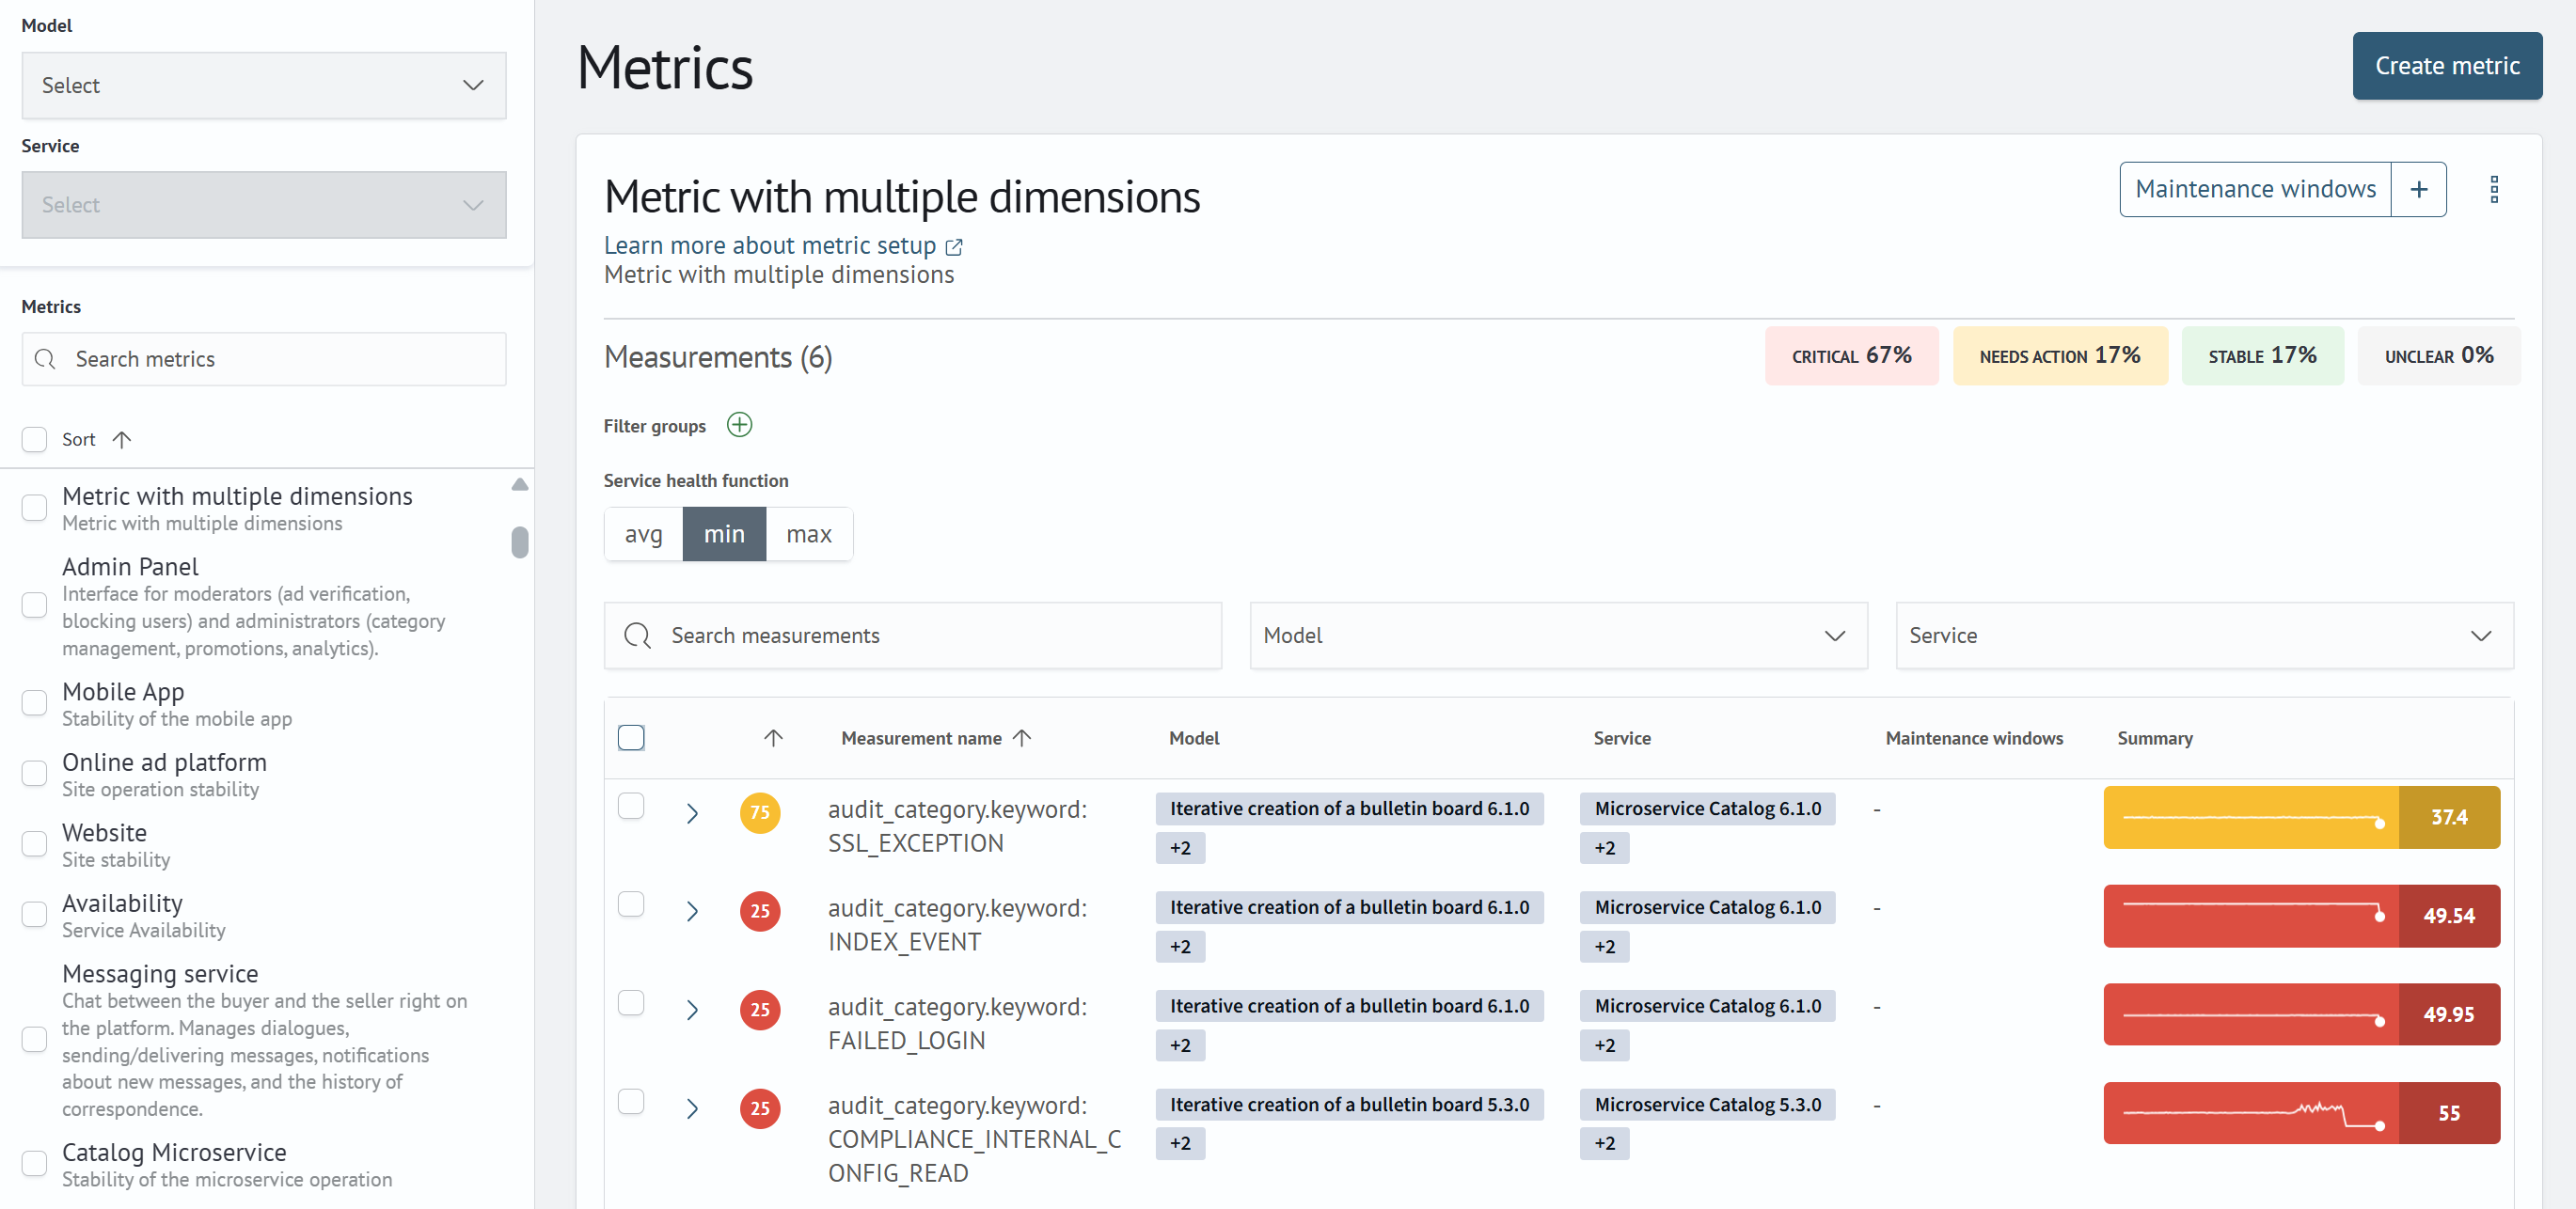Screen dimensions: 2576x1209
Task: Check the Messaging service checkbox
Action: [x=35, y=1039]
